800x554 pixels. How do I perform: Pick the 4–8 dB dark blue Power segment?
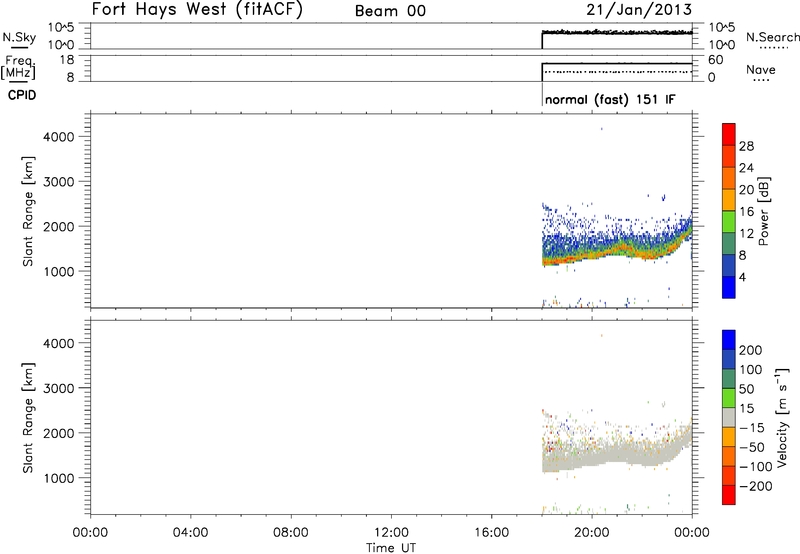tap(729, 266)
